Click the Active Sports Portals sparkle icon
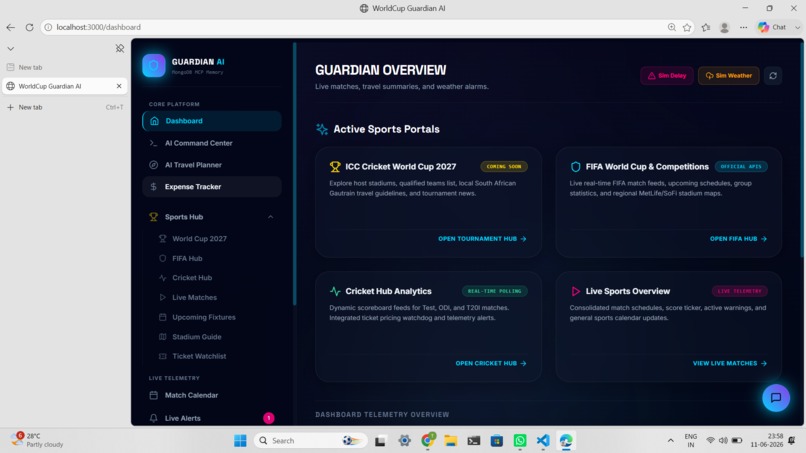Image resolution: width=806 pixels, height=453 pixels. point(322,129)
